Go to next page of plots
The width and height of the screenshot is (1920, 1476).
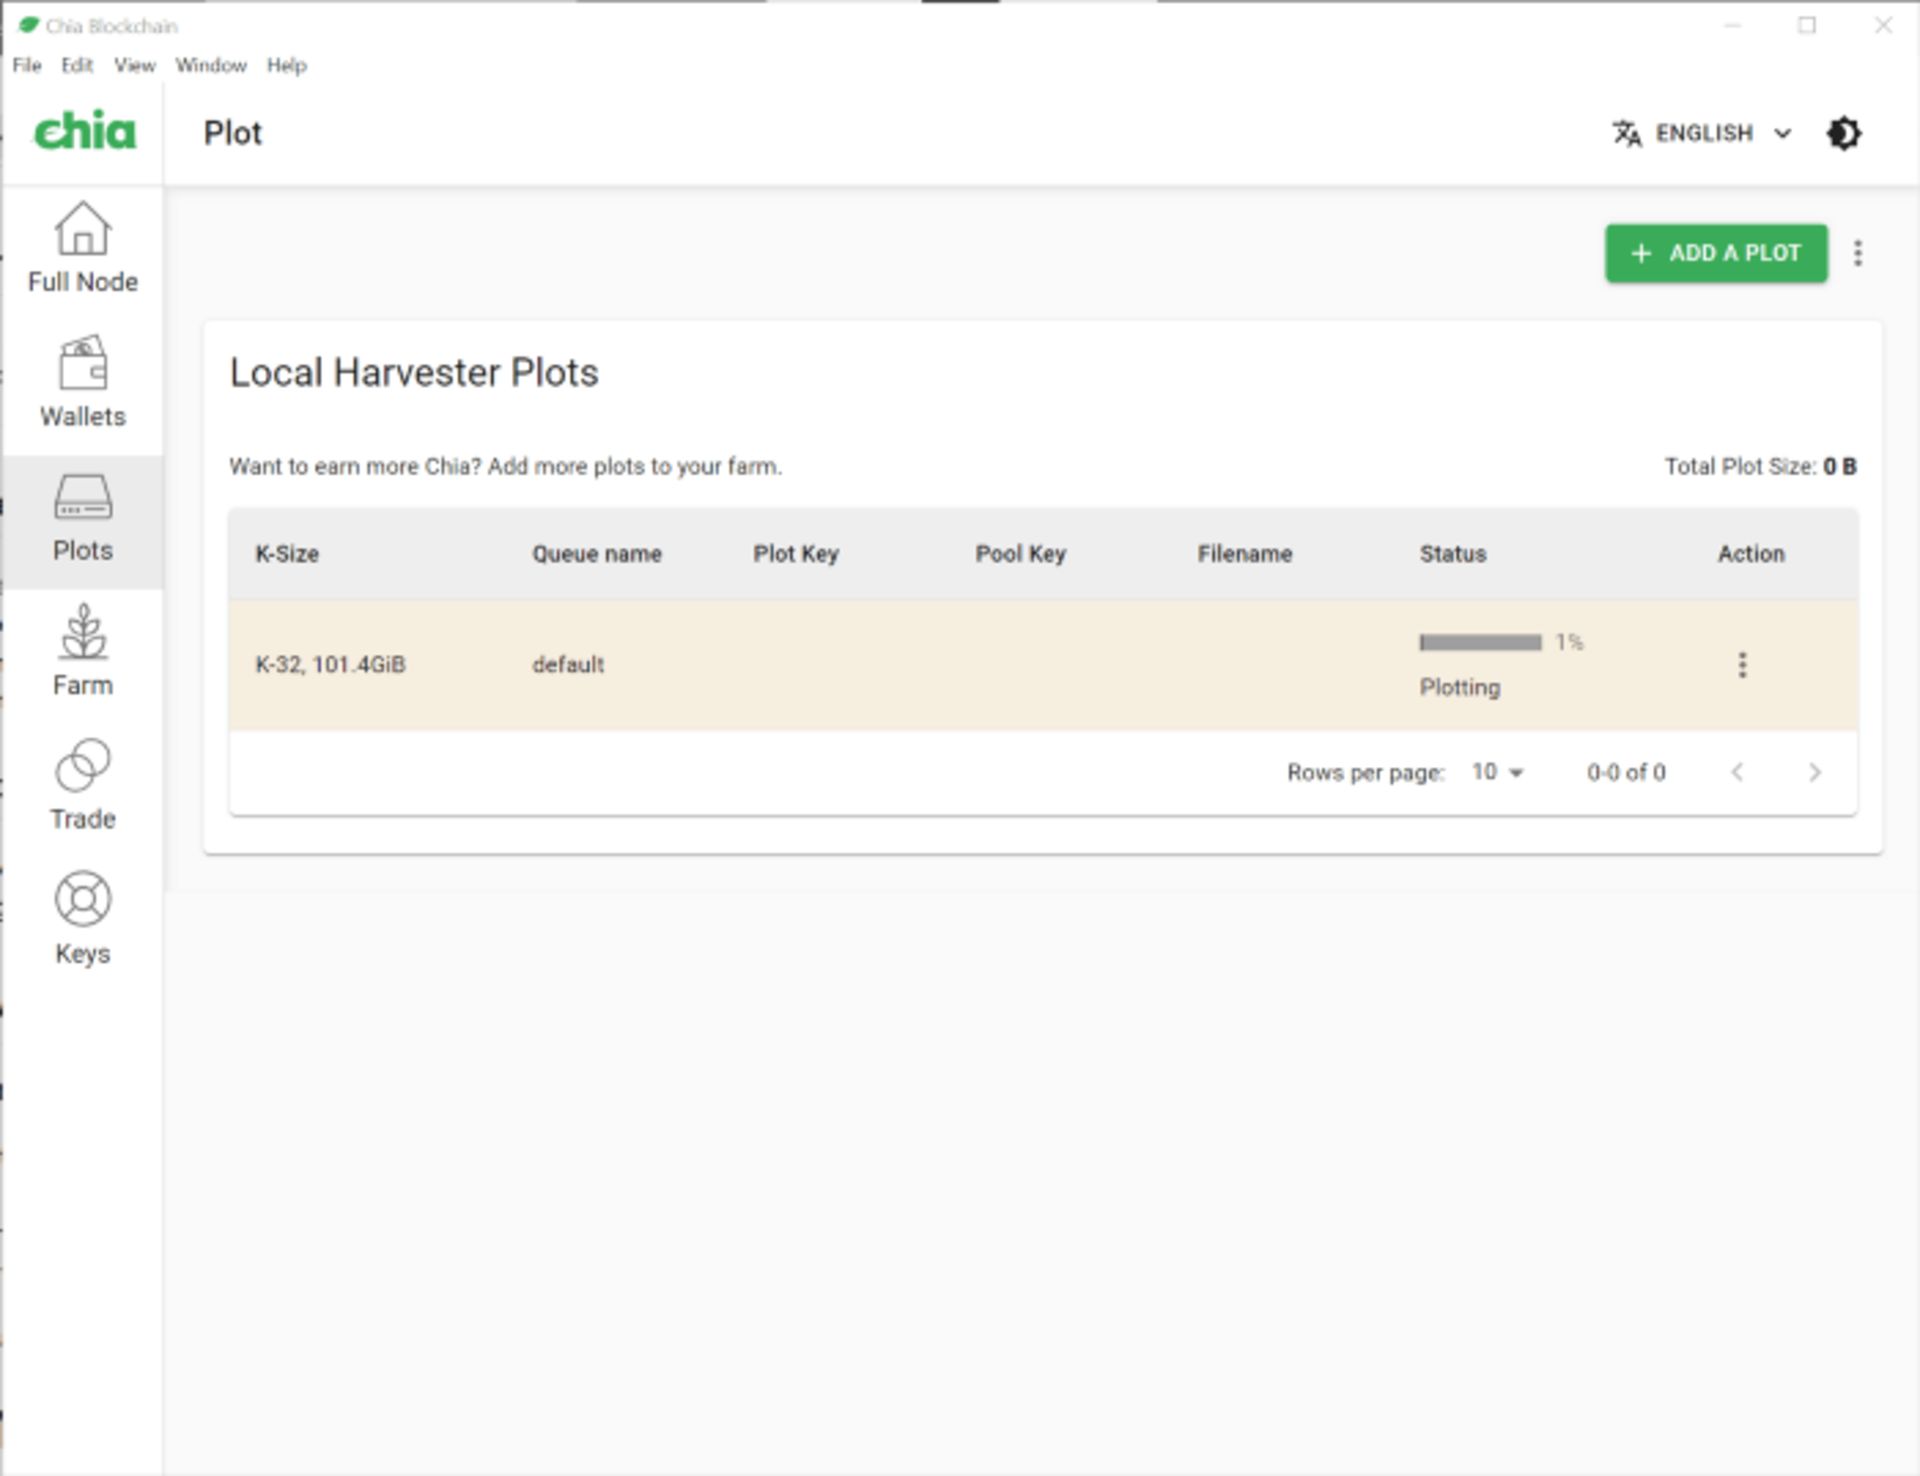(x=1814, y=772)
